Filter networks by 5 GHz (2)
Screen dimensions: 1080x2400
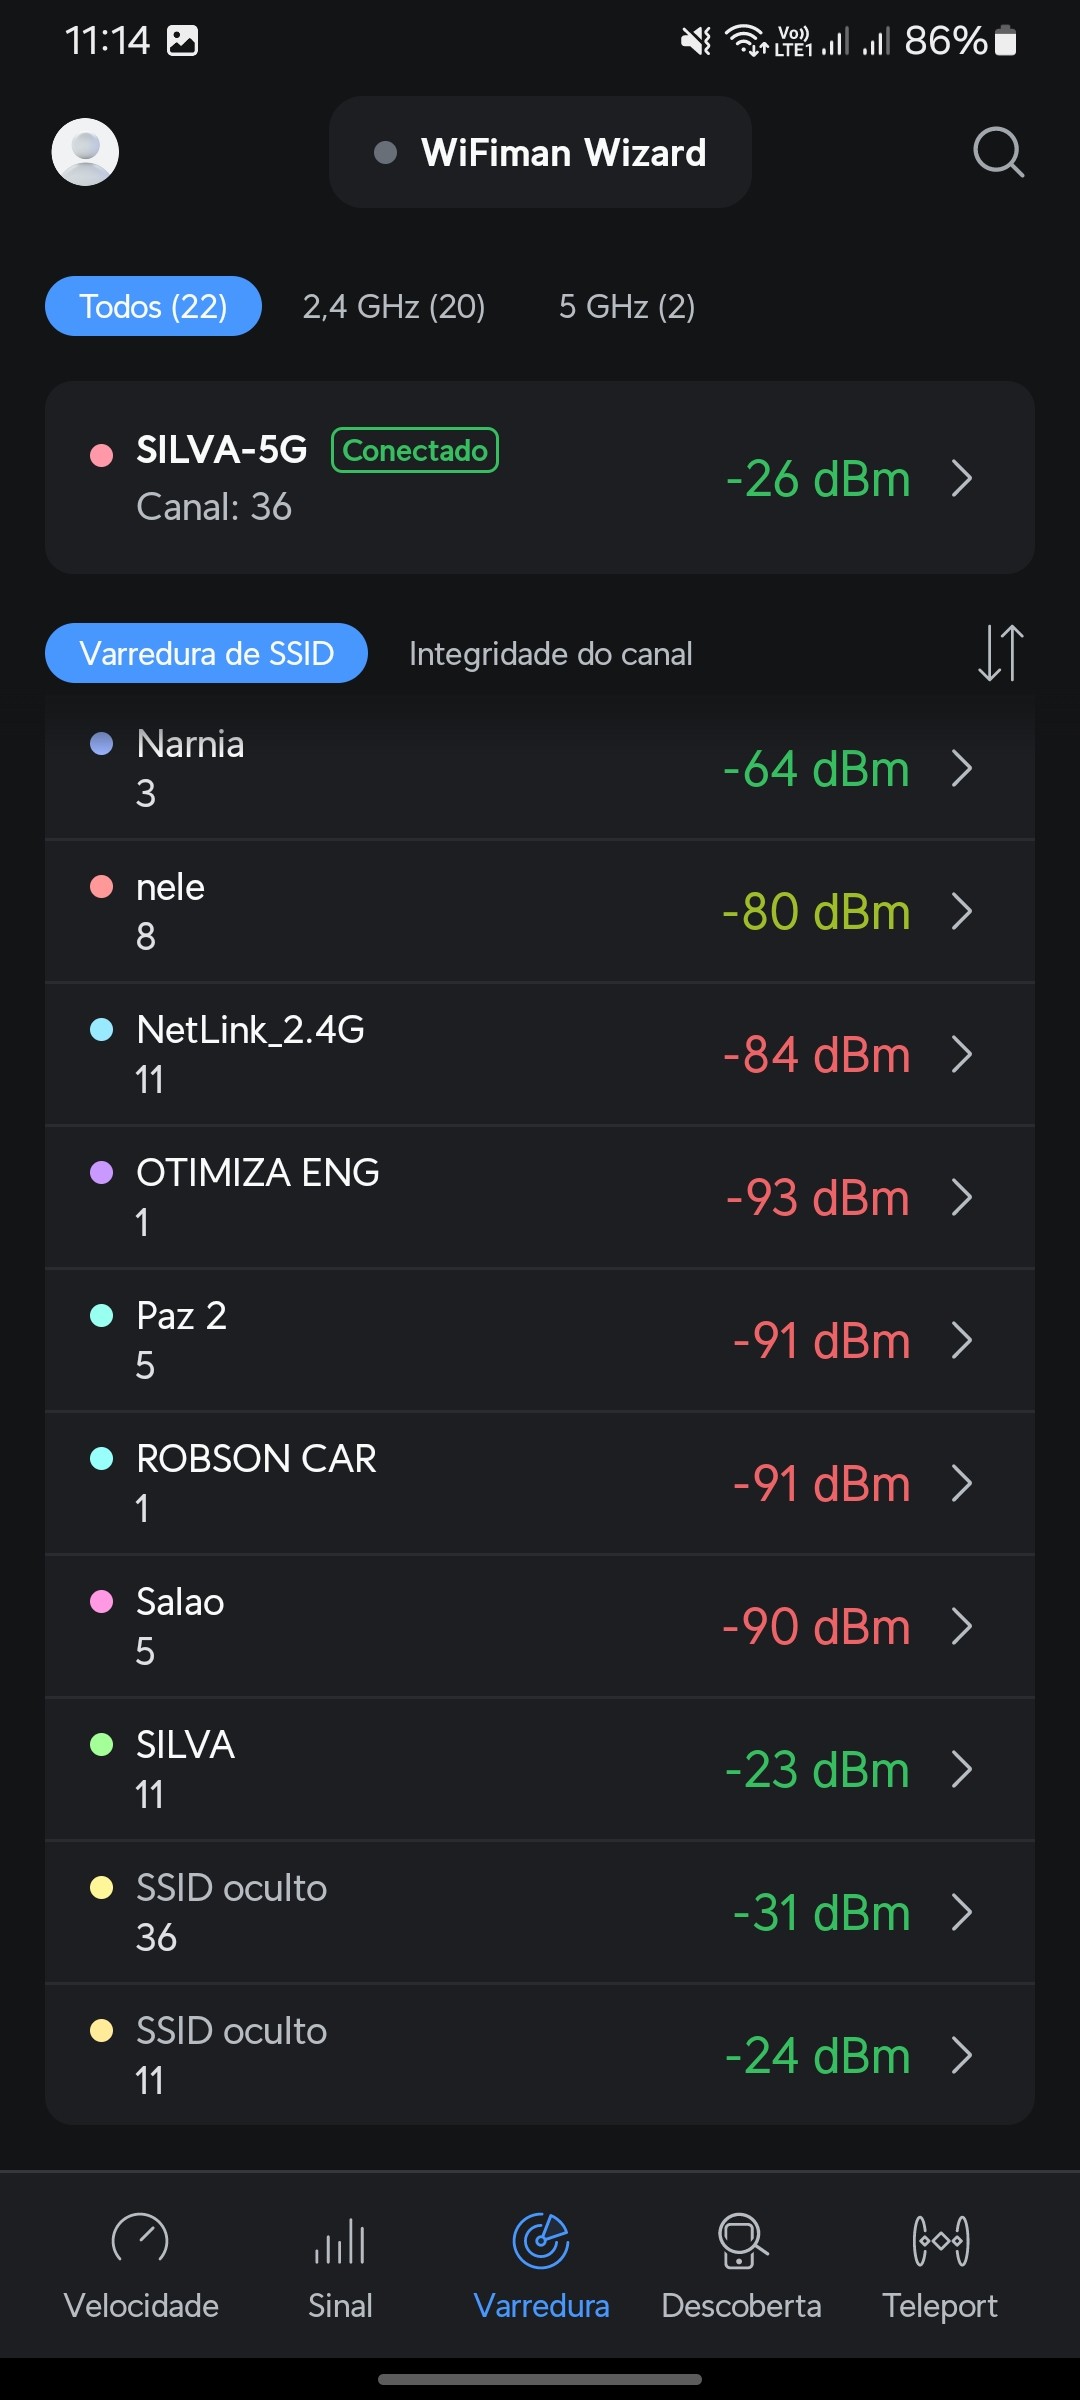point(627,306)
